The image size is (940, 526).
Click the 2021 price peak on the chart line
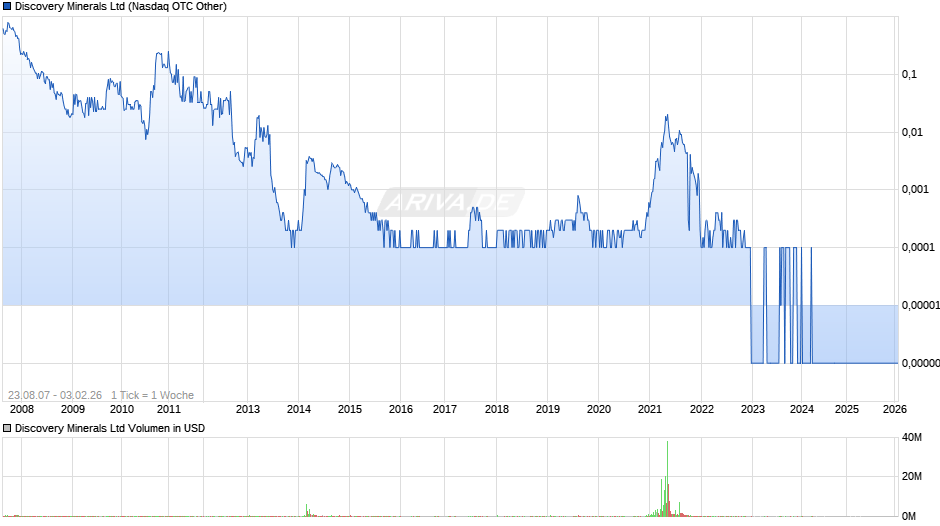(x=667, y=116)
